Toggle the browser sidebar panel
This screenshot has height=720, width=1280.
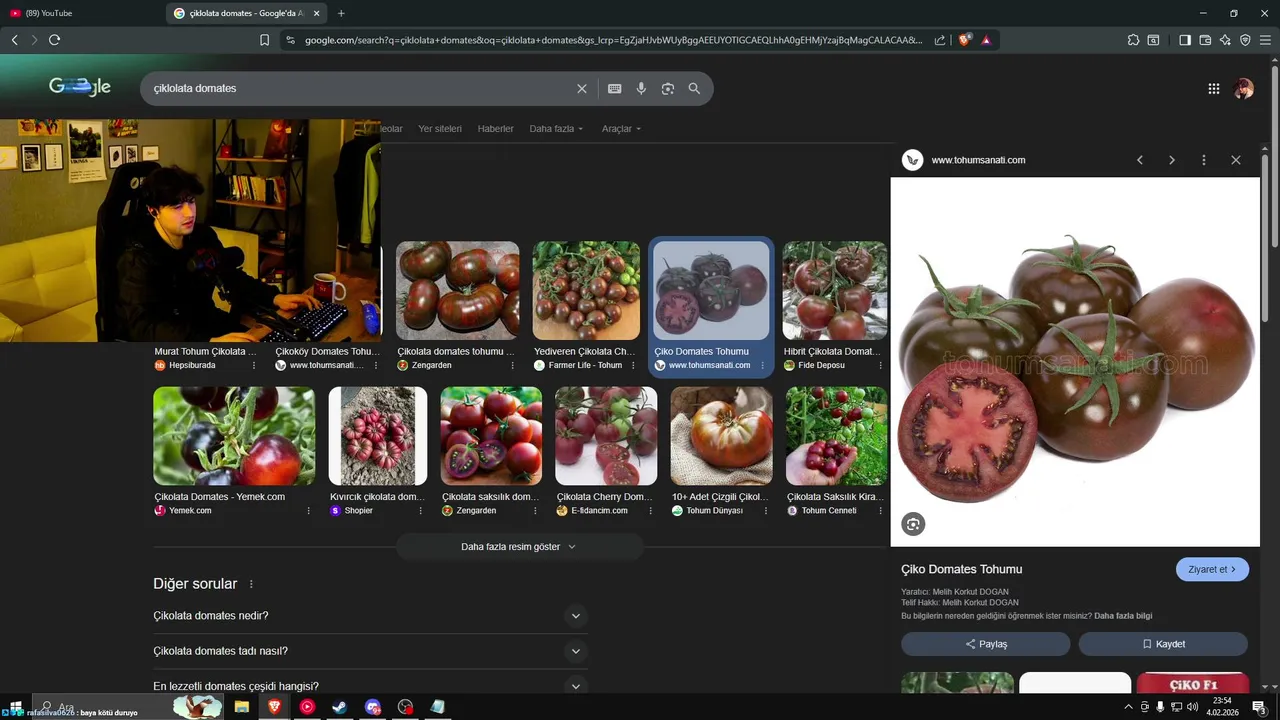point(1185,40)
